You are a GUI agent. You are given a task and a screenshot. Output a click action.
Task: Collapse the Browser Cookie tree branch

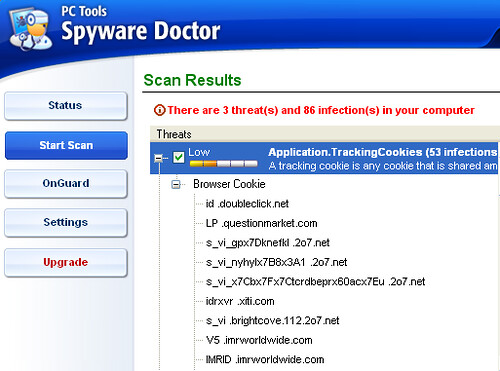(x=176, y=184)
